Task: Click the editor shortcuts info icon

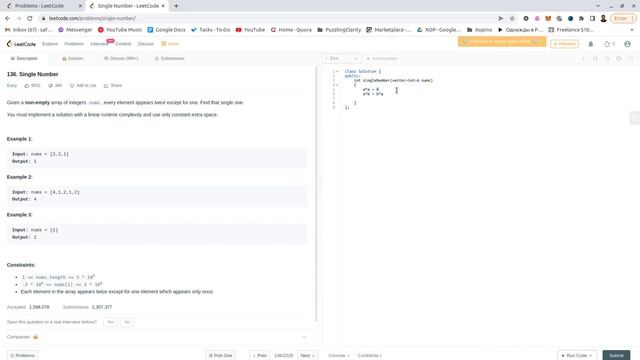Action: [x=584, y=58]
